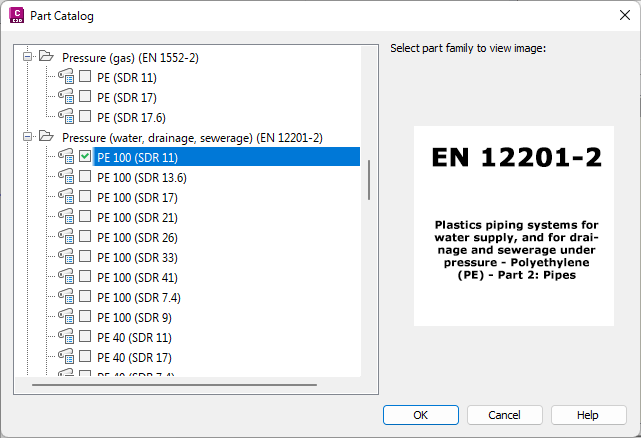Screen dimensions: 641x438
Task: Click the Civil 3D app icon in title bar
Action: click(x=16, y=15)
